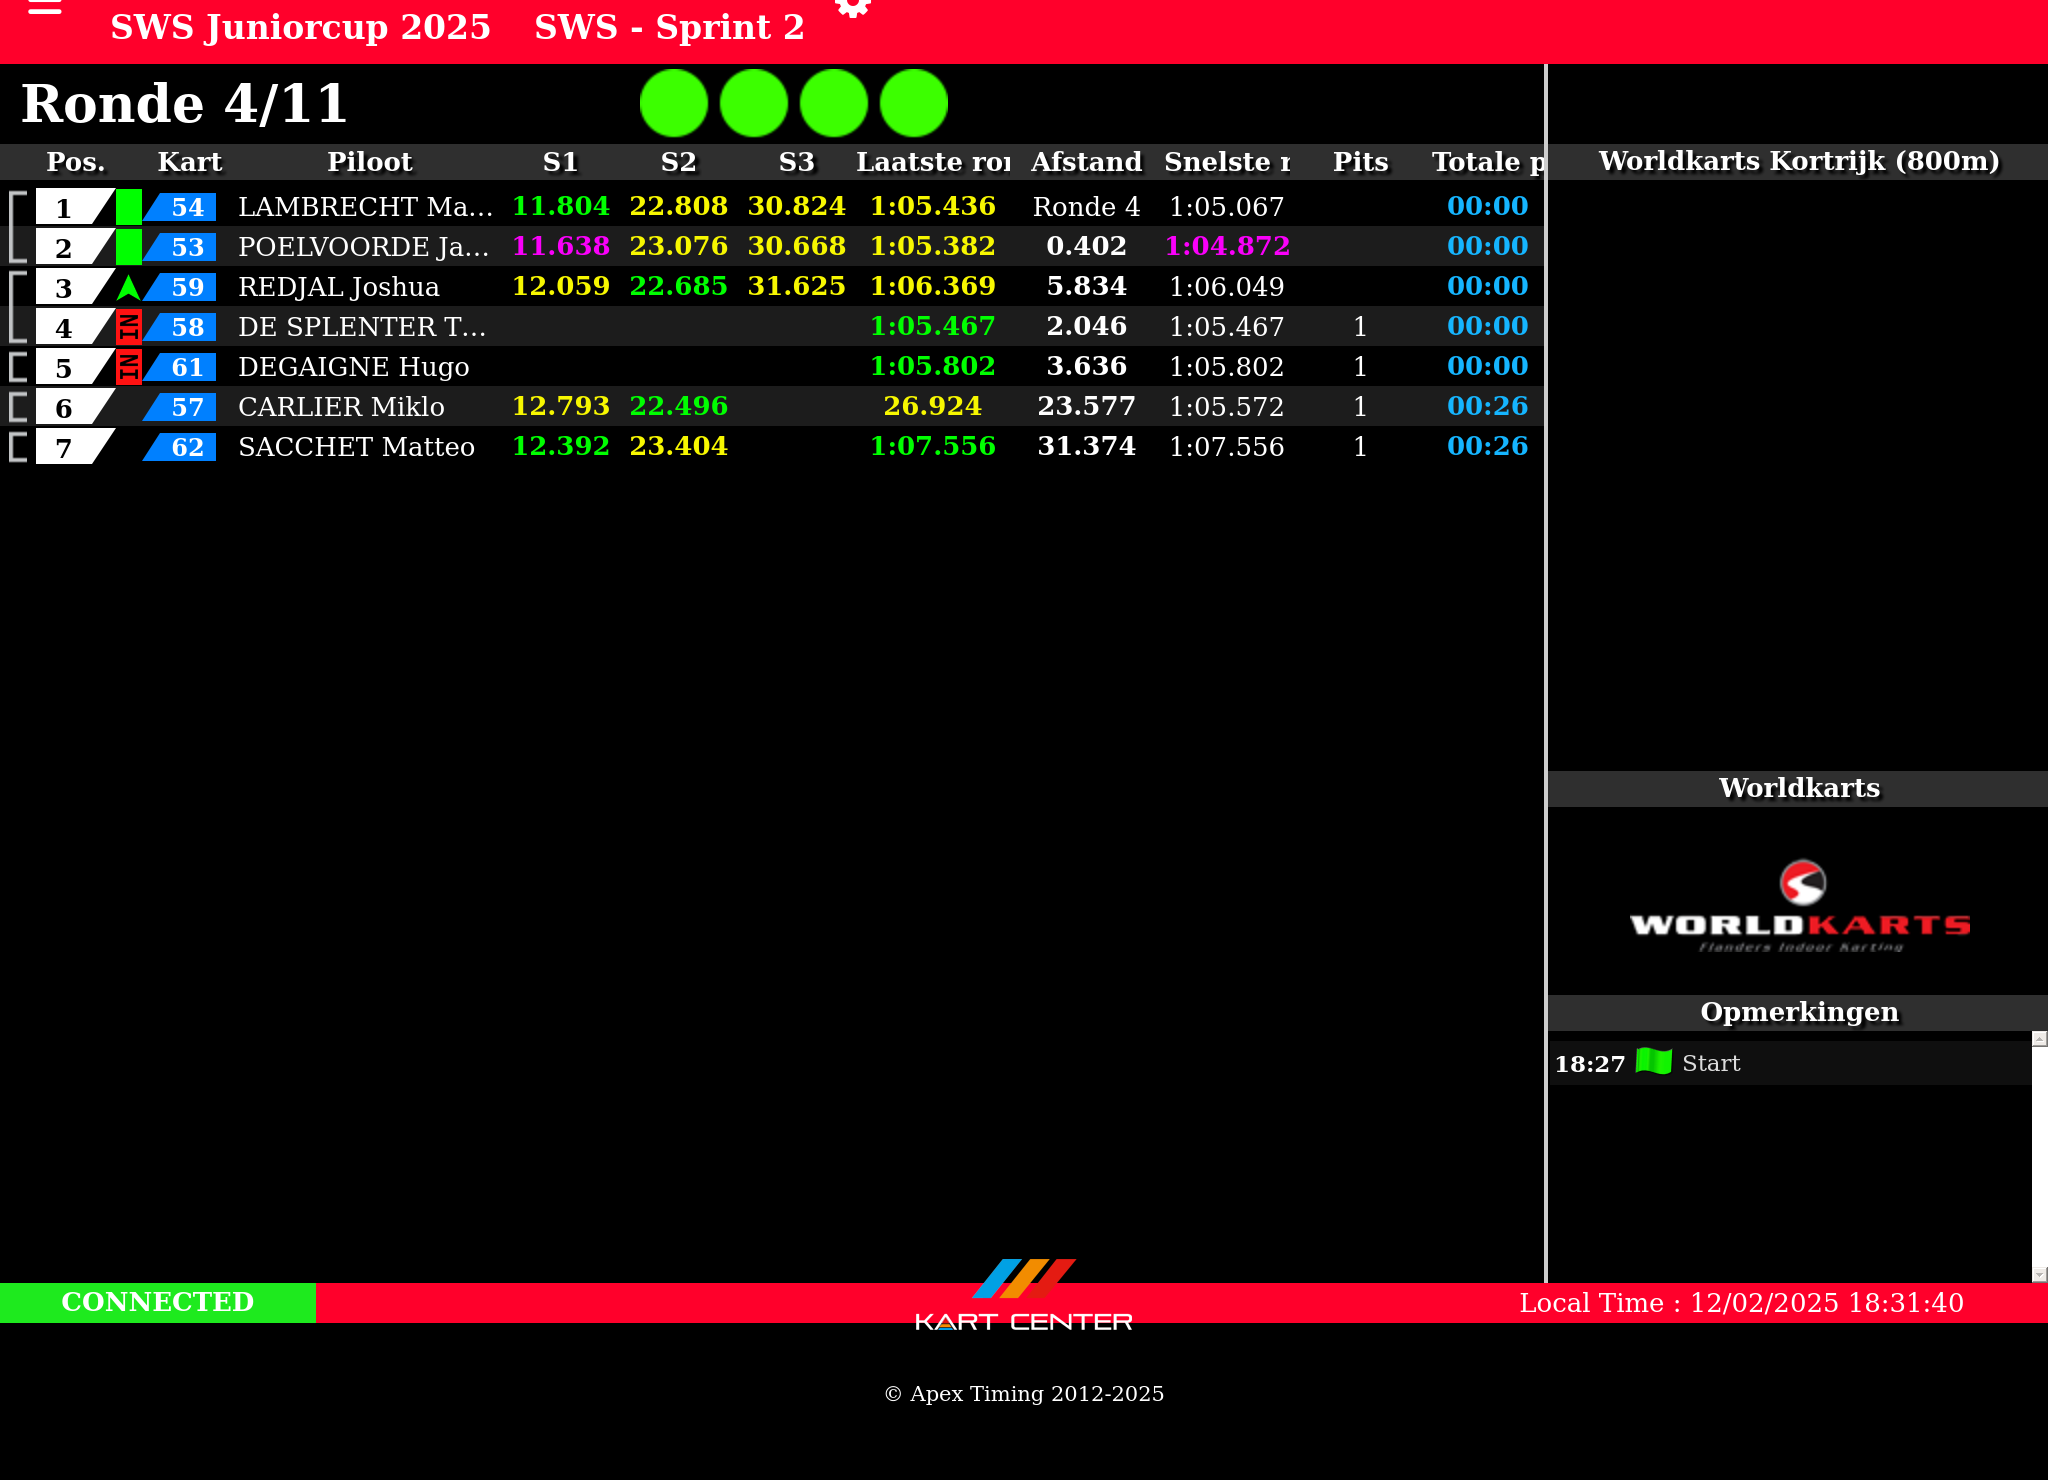Open the hamburger menu icon

tap(45, 8)
